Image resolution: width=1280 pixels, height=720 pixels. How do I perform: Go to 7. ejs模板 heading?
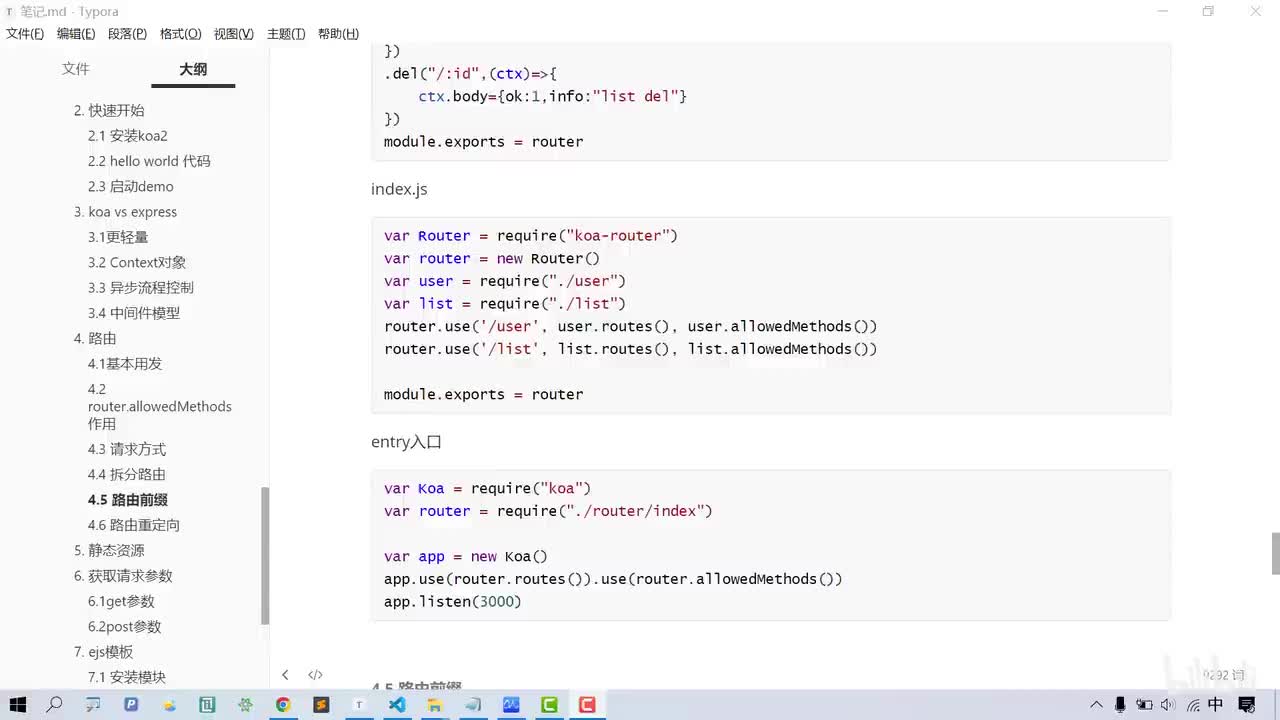tap(103, 652)
